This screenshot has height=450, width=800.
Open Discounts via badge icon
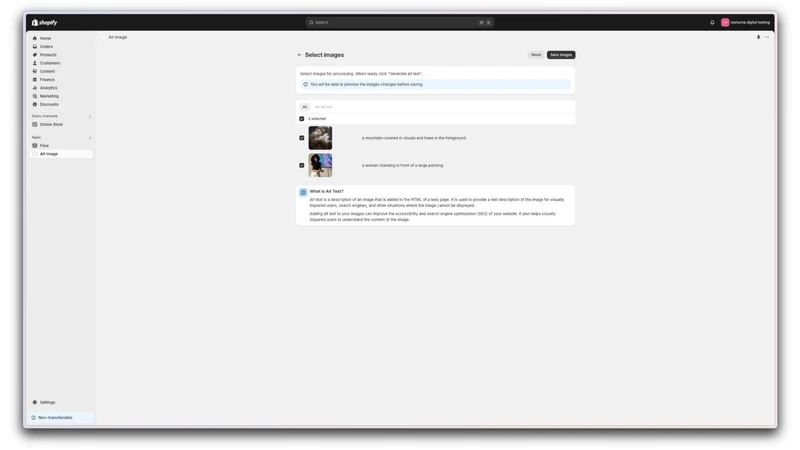point(35,104)
